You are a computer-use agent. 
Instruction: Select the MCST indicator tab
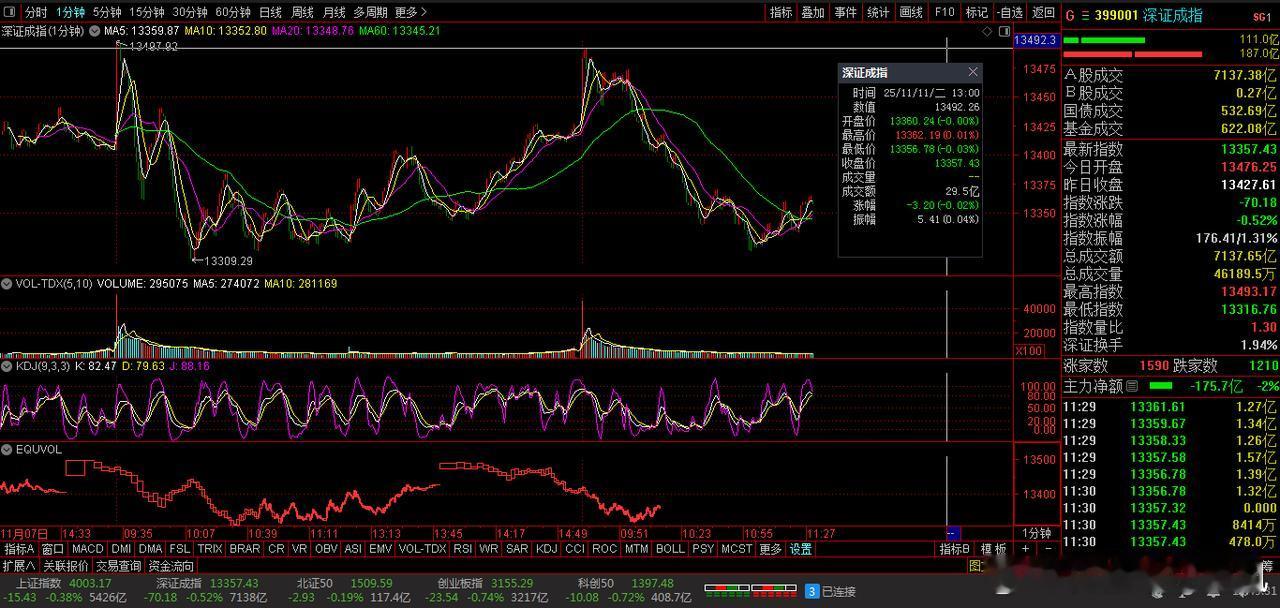click(736, 549)
